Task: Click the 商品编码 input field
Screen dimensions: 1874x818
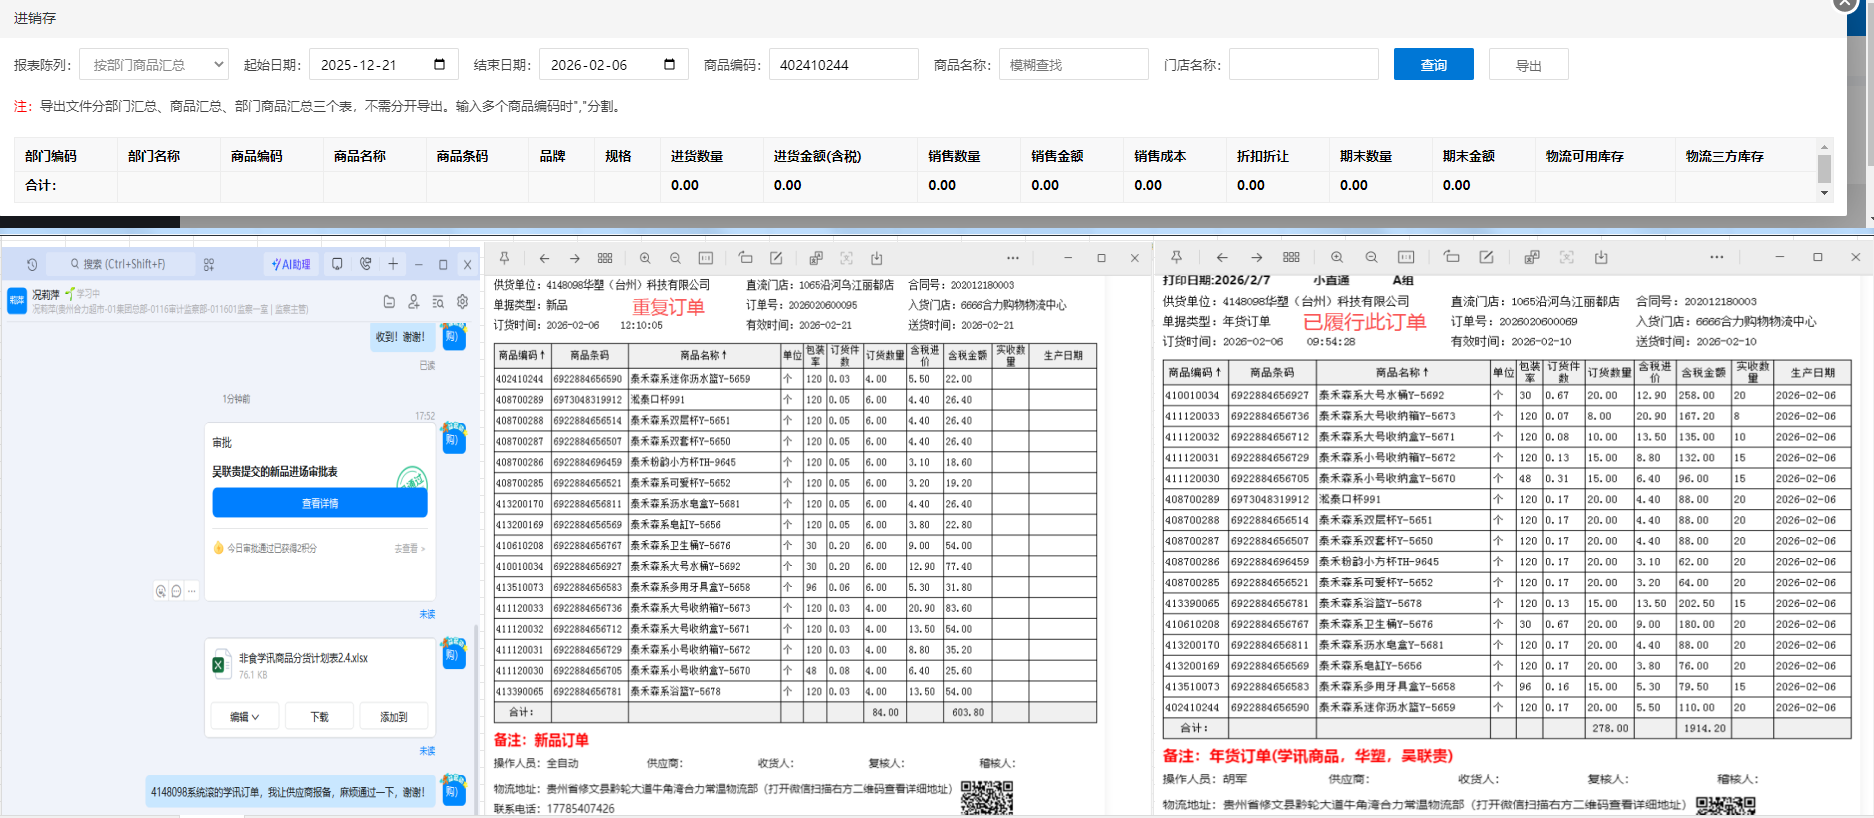Action: [843, 65]
